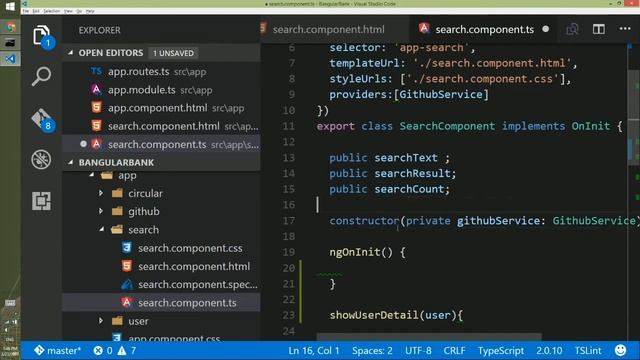Click the unsaved dot beside search.component.ts in Open Editors
The height and width of the screenshot is (360, 640).
83,144
